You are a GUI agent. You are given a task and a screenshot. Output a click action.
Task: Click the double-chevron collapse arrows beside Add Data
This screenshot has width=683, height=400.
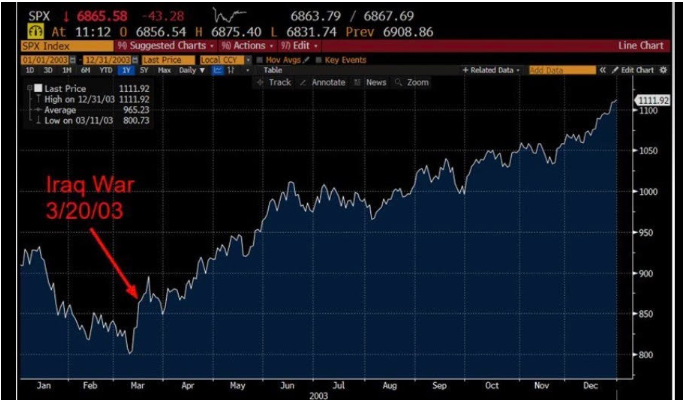coord(603,70)
